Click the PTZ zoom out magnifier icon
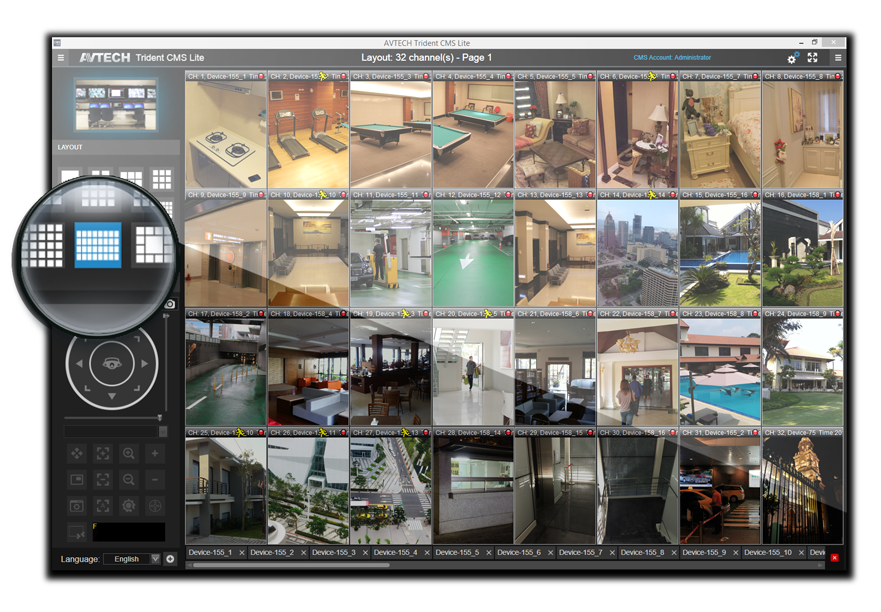This screenshot has width=881, height=612. coord(129,480)
